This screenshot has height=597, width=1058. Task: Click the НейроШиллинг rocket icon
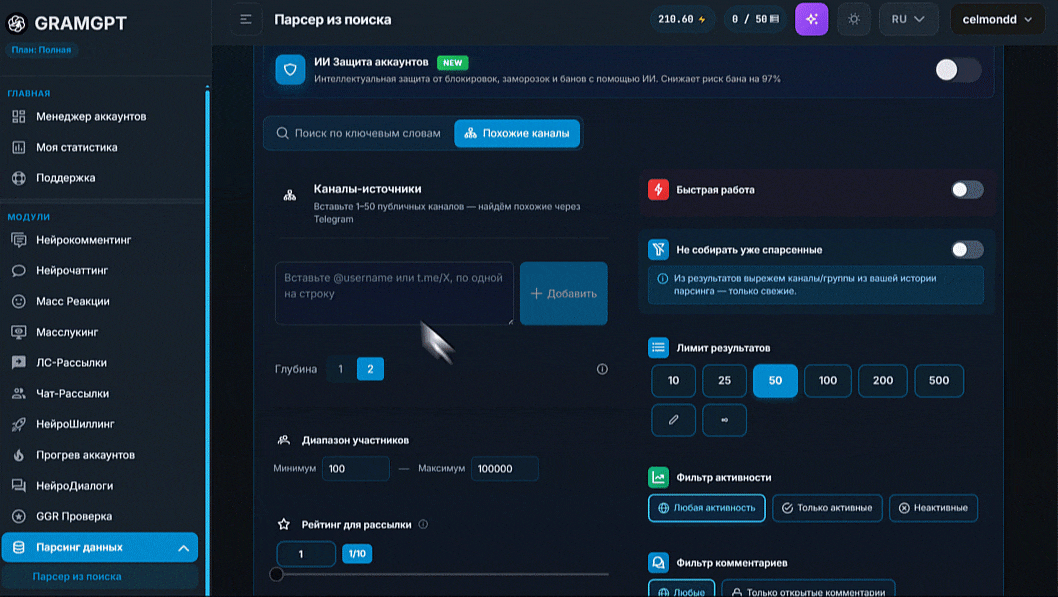point(19,424)
